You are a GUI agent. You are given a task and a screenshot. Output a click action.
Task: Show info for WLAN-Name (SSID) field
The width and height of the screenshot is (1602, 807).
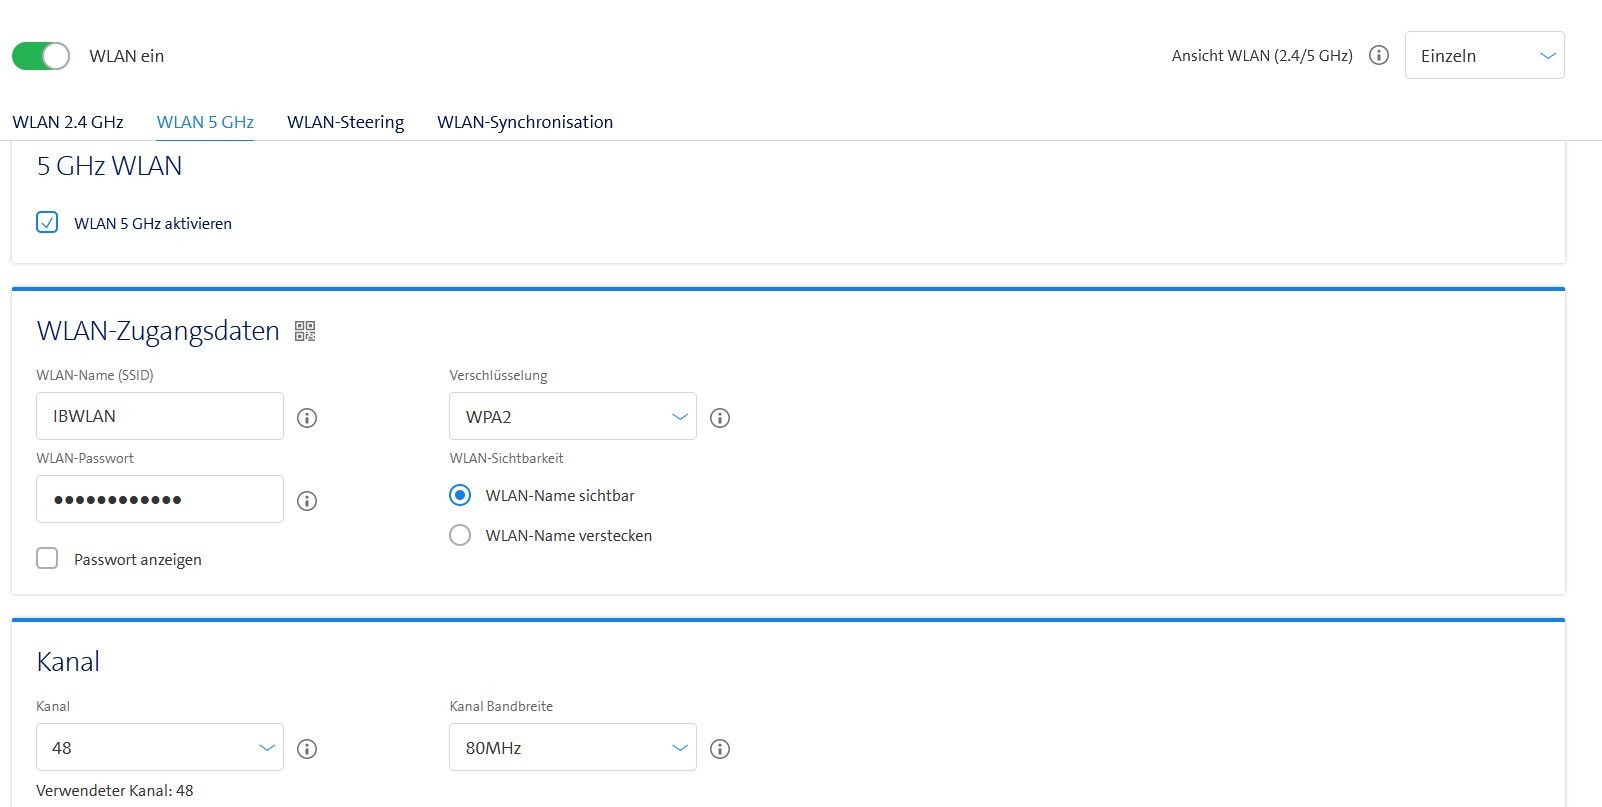(307, 418)
